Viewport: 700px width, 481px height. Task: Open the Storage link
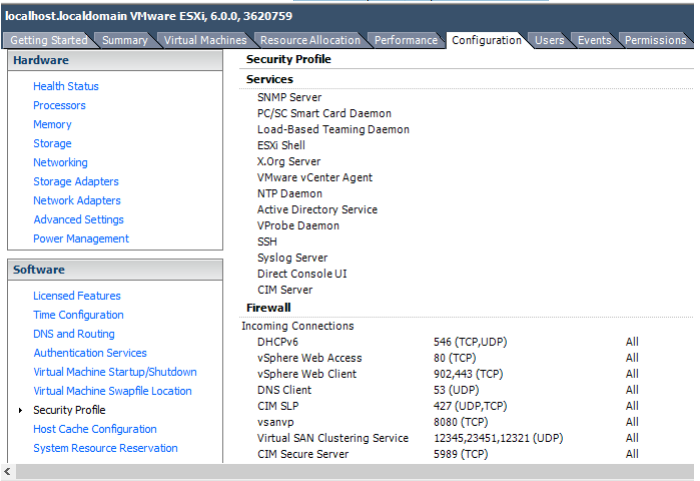[52, 143]
